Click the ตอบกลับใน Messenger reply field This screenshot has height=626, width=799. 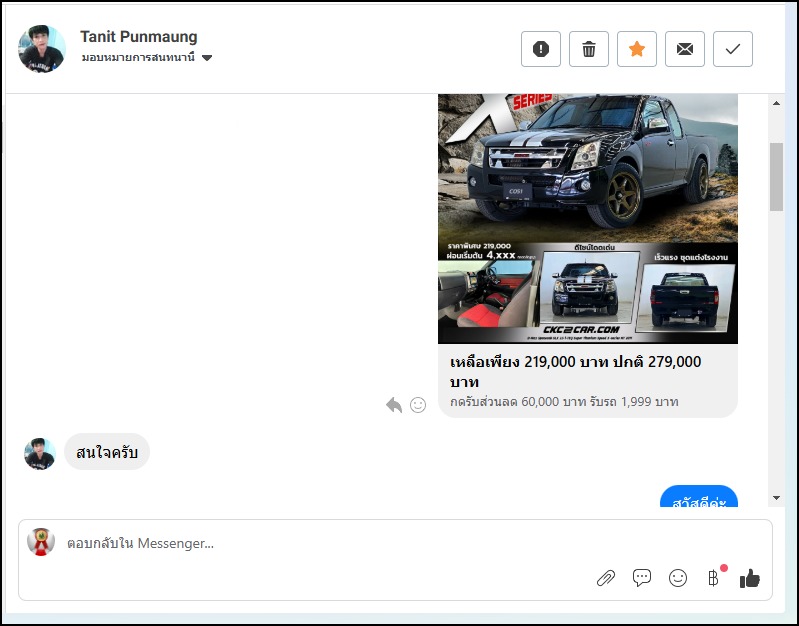(x=300, y=544)
